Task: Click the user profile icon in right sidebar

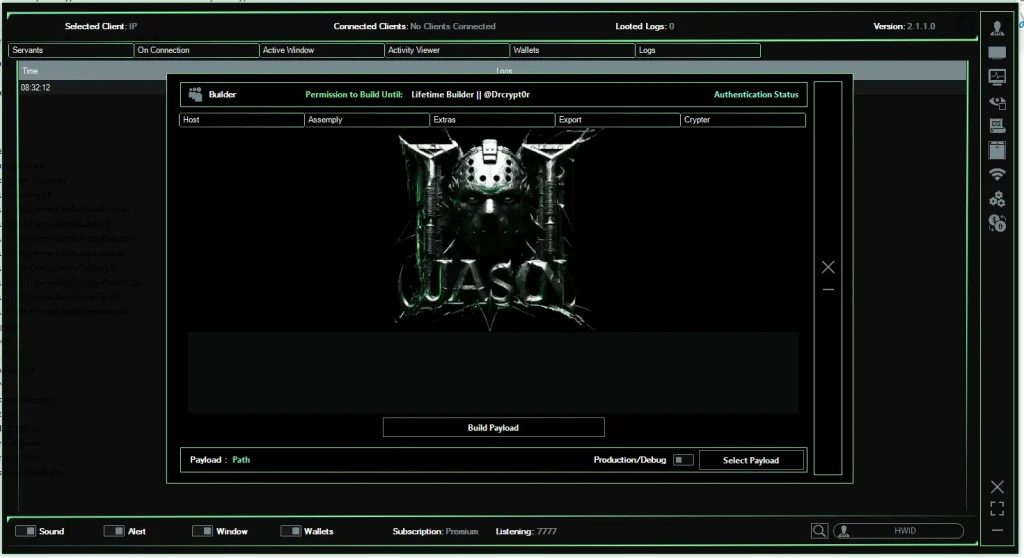Action: [997, 28]
